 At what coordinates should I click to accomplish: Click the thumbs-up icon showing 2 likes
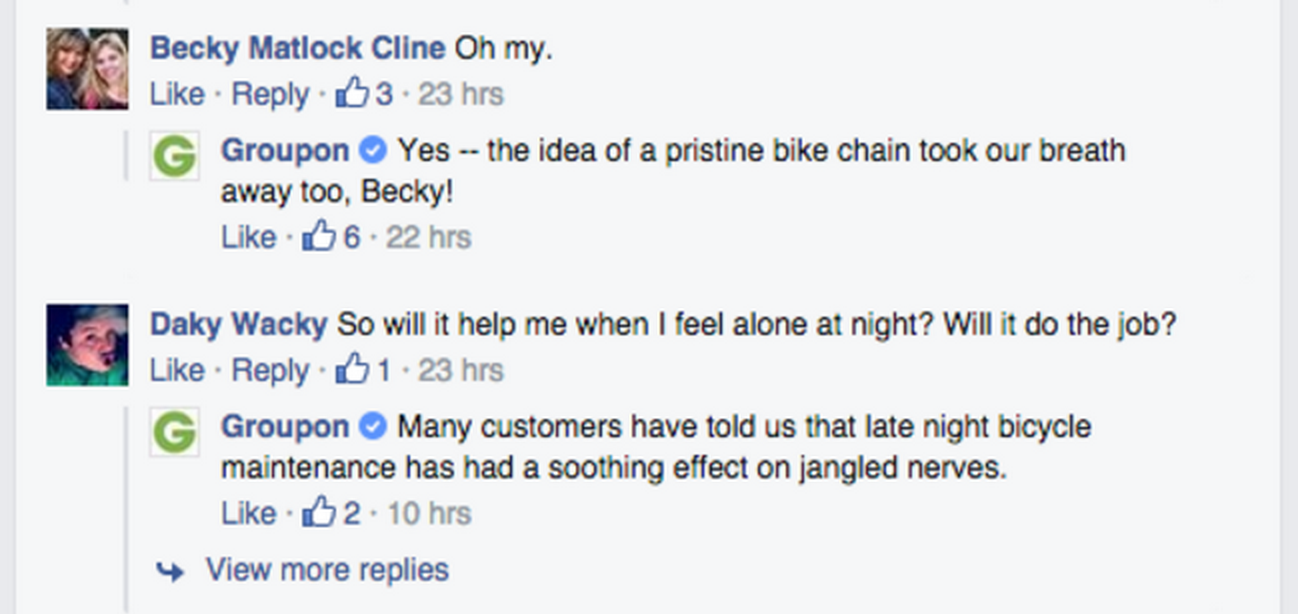click(319, 513)
